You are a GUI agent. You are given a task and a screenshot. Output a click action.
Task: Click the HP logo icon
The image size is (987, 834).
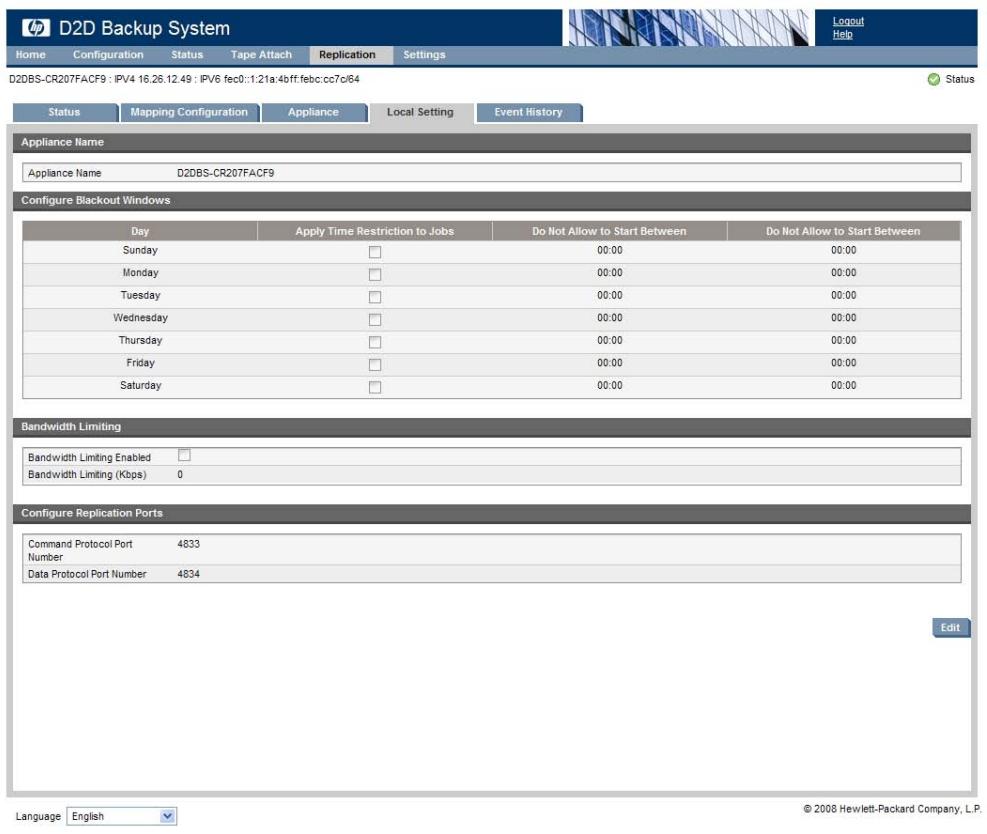coord(35,28)
